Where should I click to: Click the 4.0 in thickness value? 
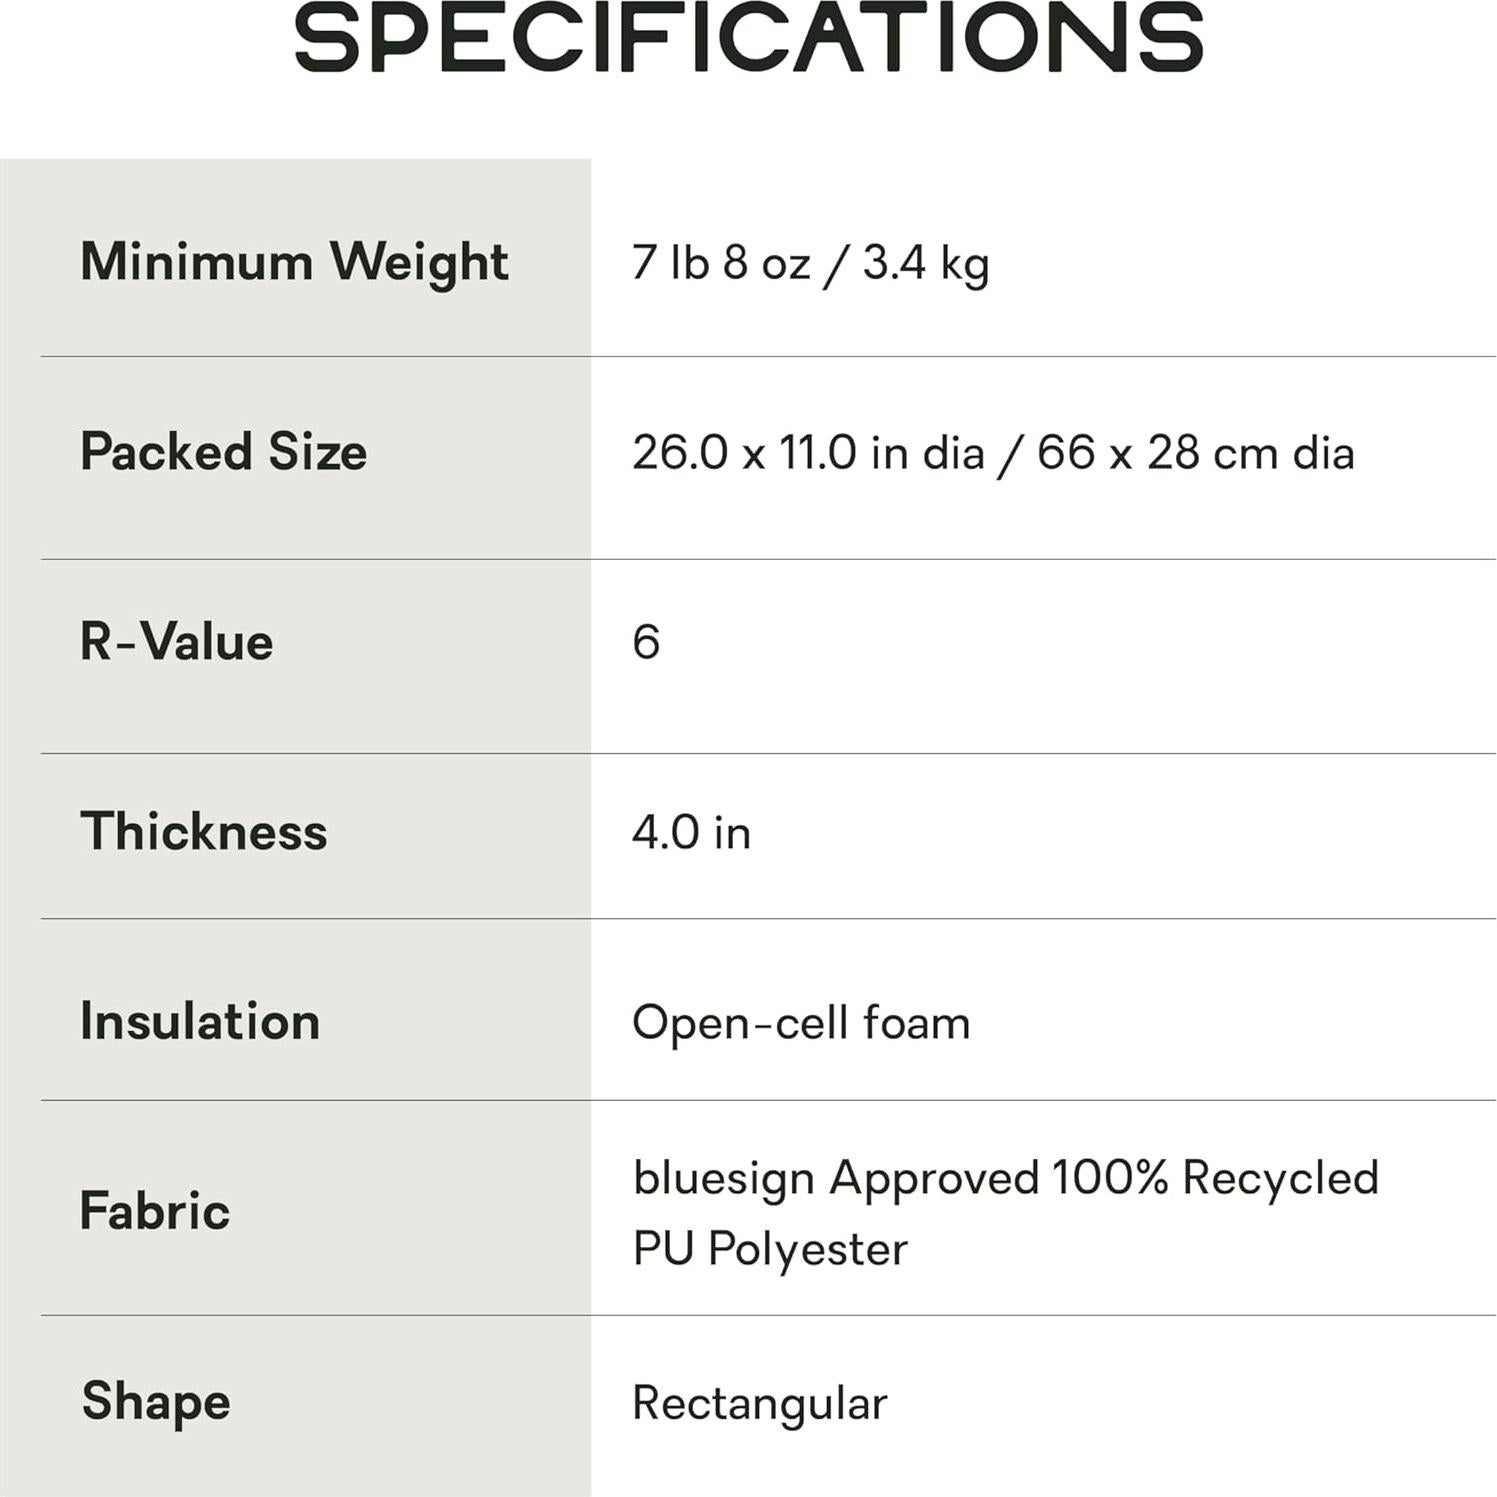pos(691,832)
